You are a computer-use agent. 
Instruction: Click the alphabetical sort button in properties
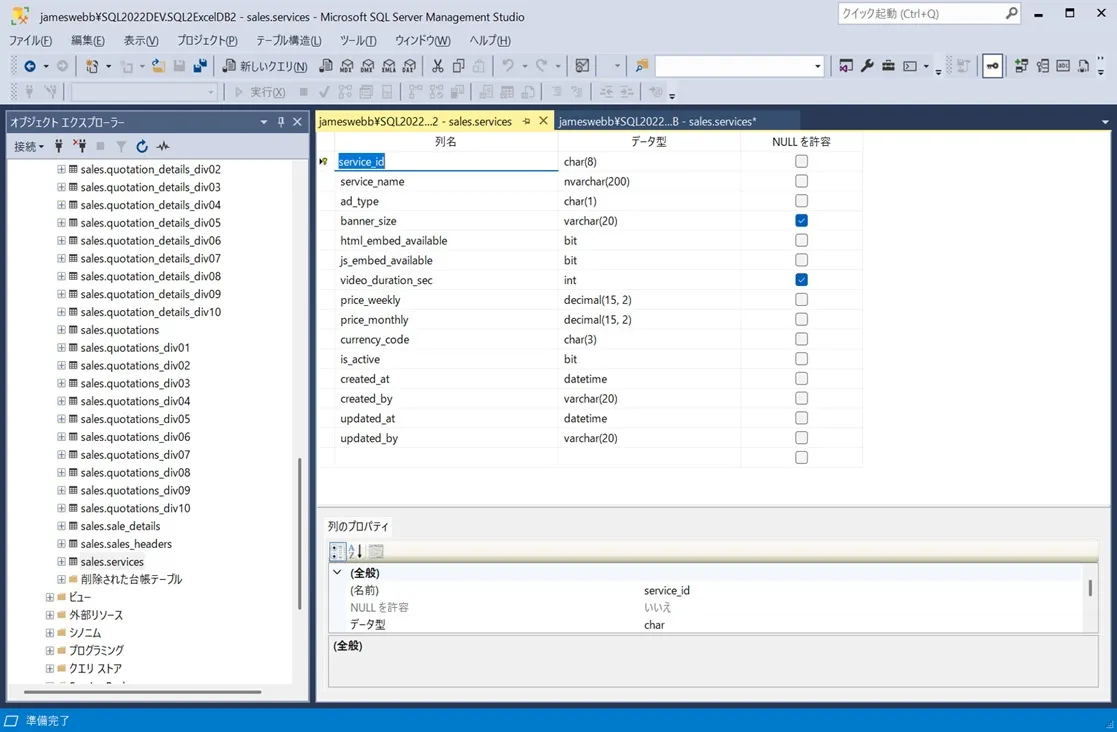(355, 551)
